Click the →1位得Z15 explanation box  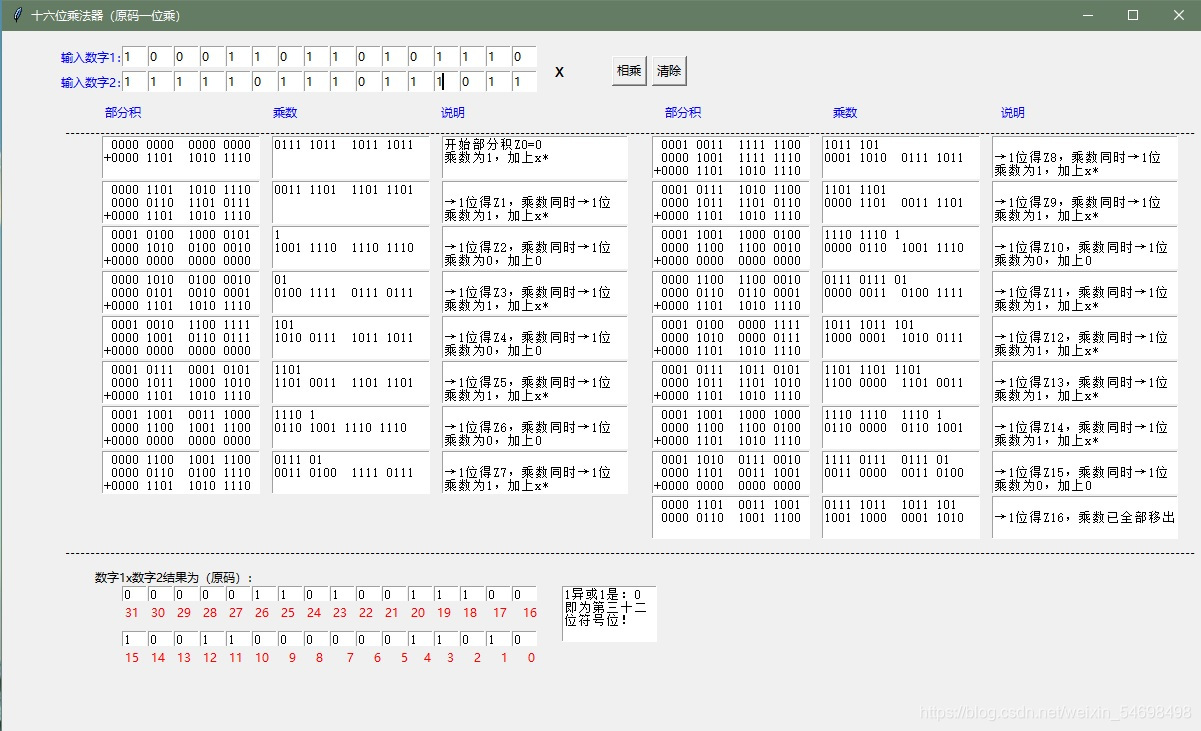pyautogui.click(x=1085, y=472)
